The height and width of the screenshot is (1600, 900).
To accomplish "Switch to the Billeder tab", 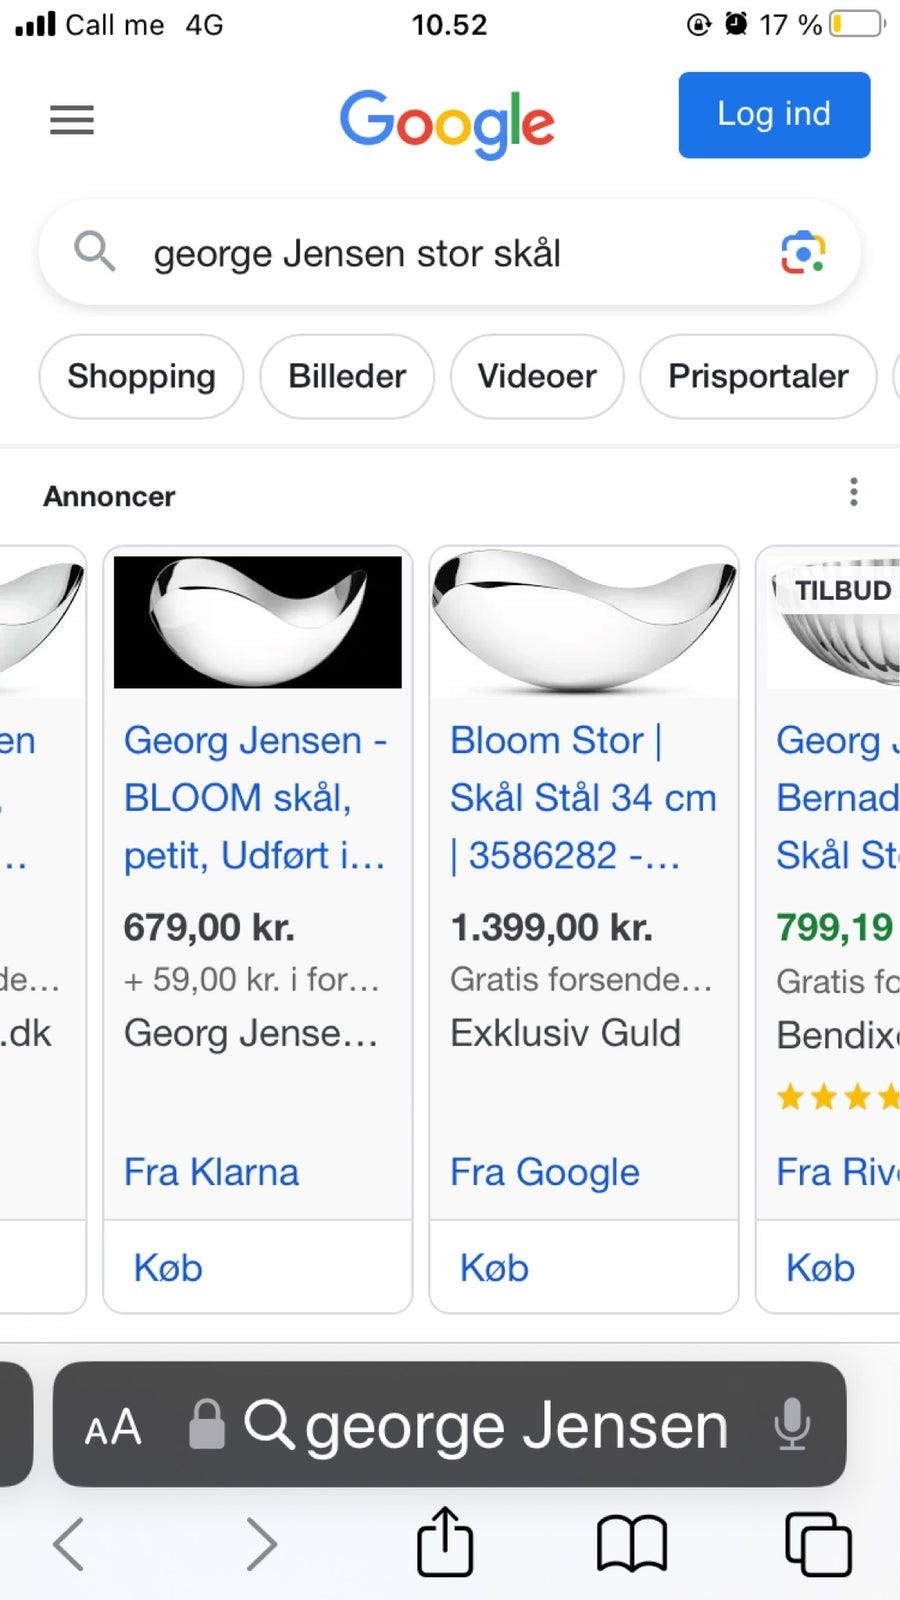I will click(347, 377).
